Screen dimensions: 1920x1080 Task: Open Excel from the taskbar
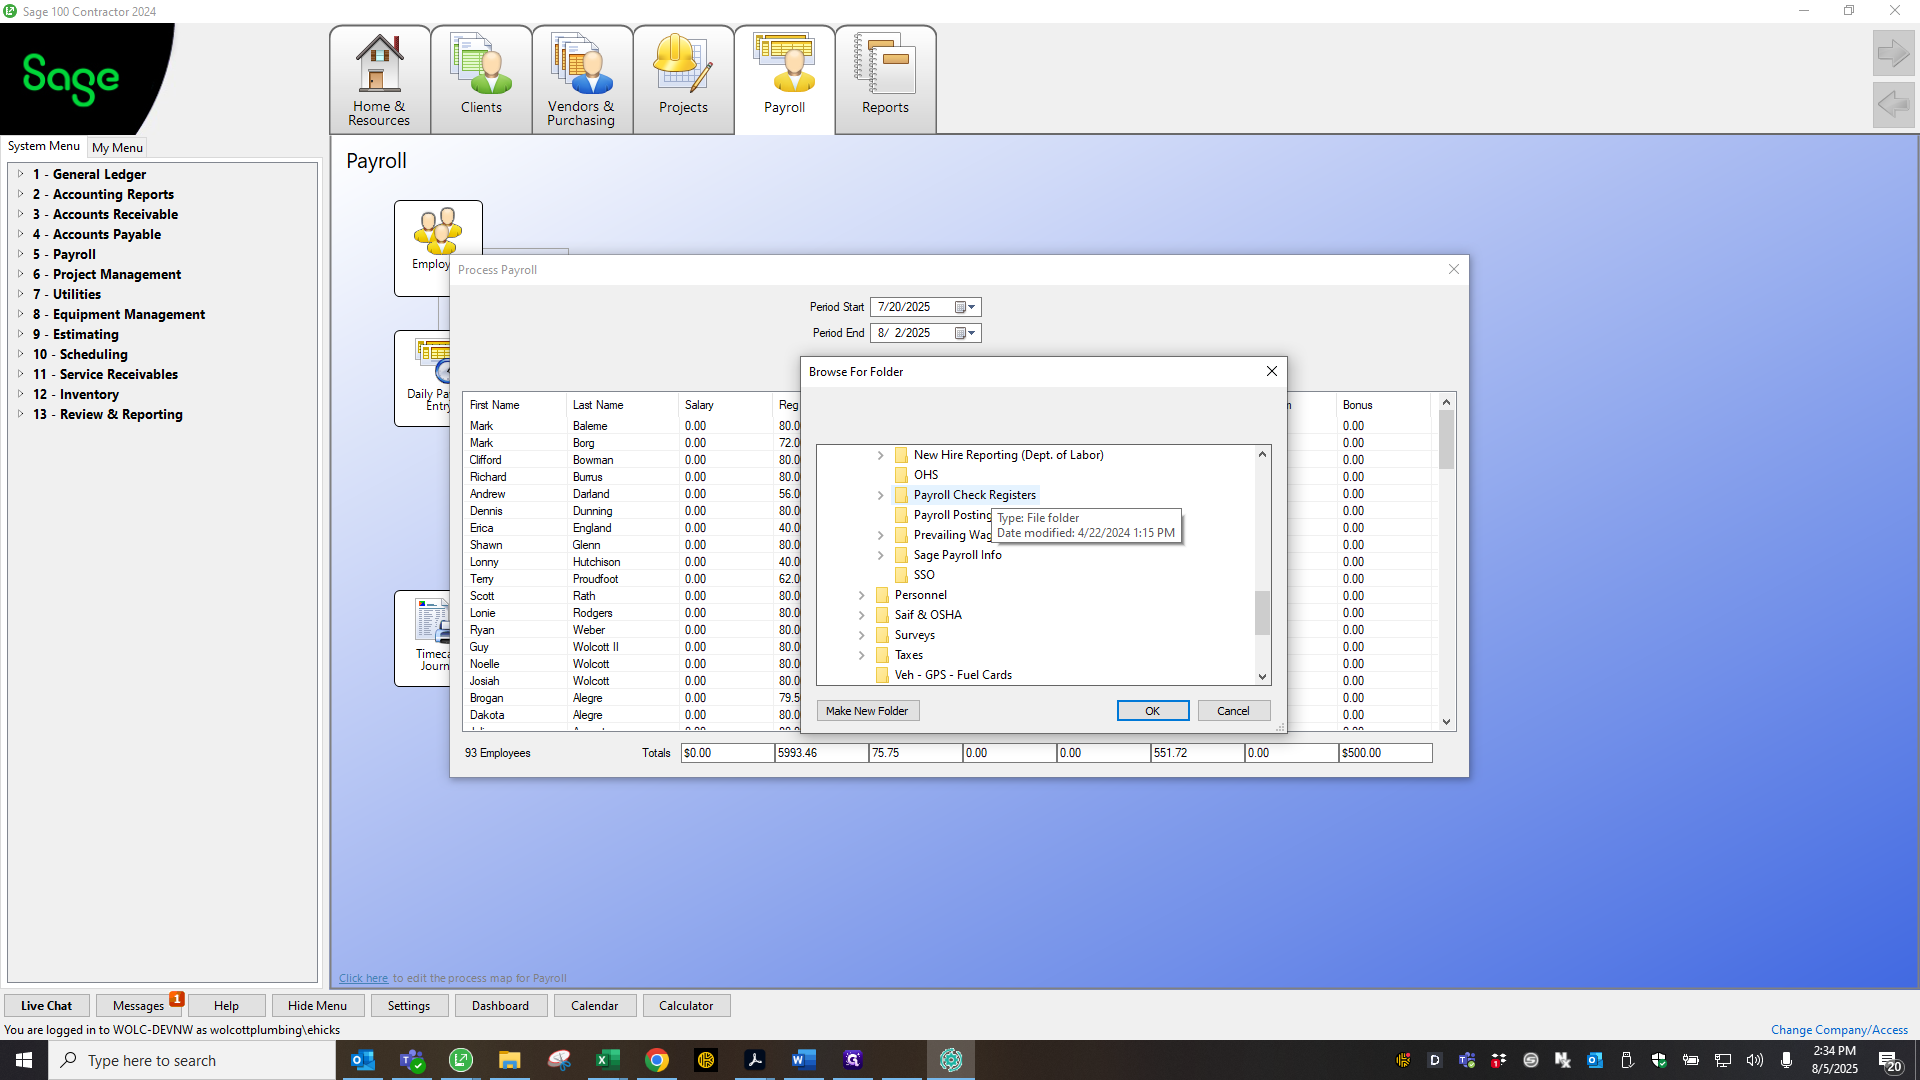pos(607,1060)
